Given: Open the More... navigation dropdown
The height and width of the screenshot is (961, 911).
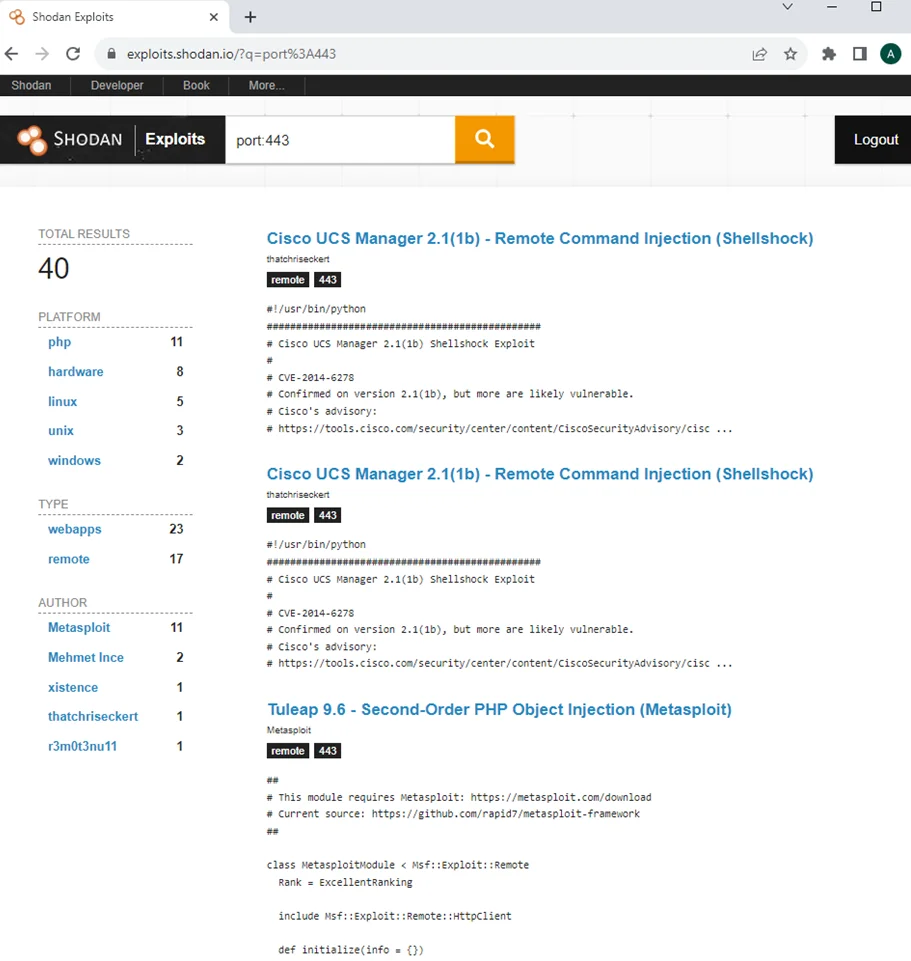Looking at the screenshot, I should coord(264,85).
